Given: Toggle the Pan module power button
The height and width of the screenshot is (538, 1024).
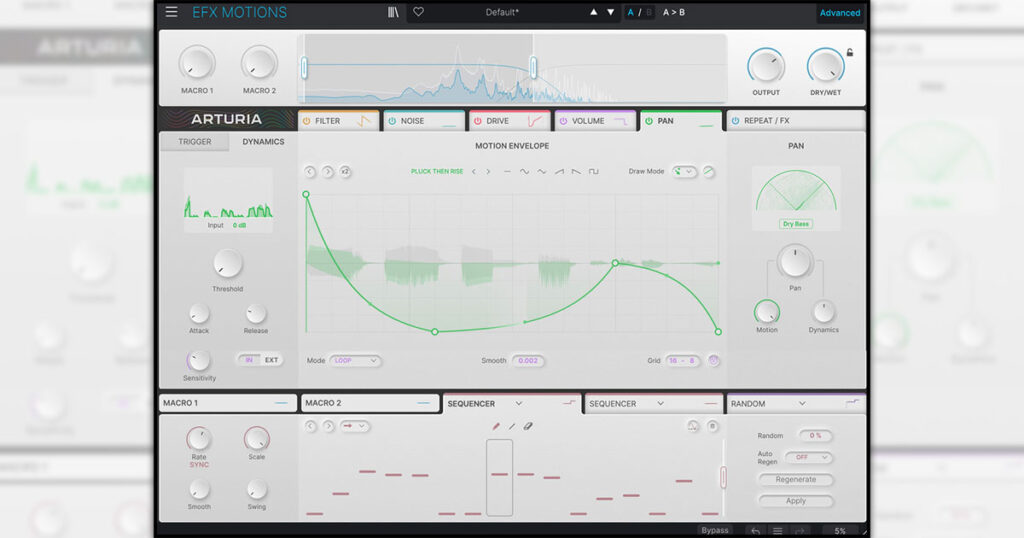Looking at the screenshot, I should click(649, 121).
